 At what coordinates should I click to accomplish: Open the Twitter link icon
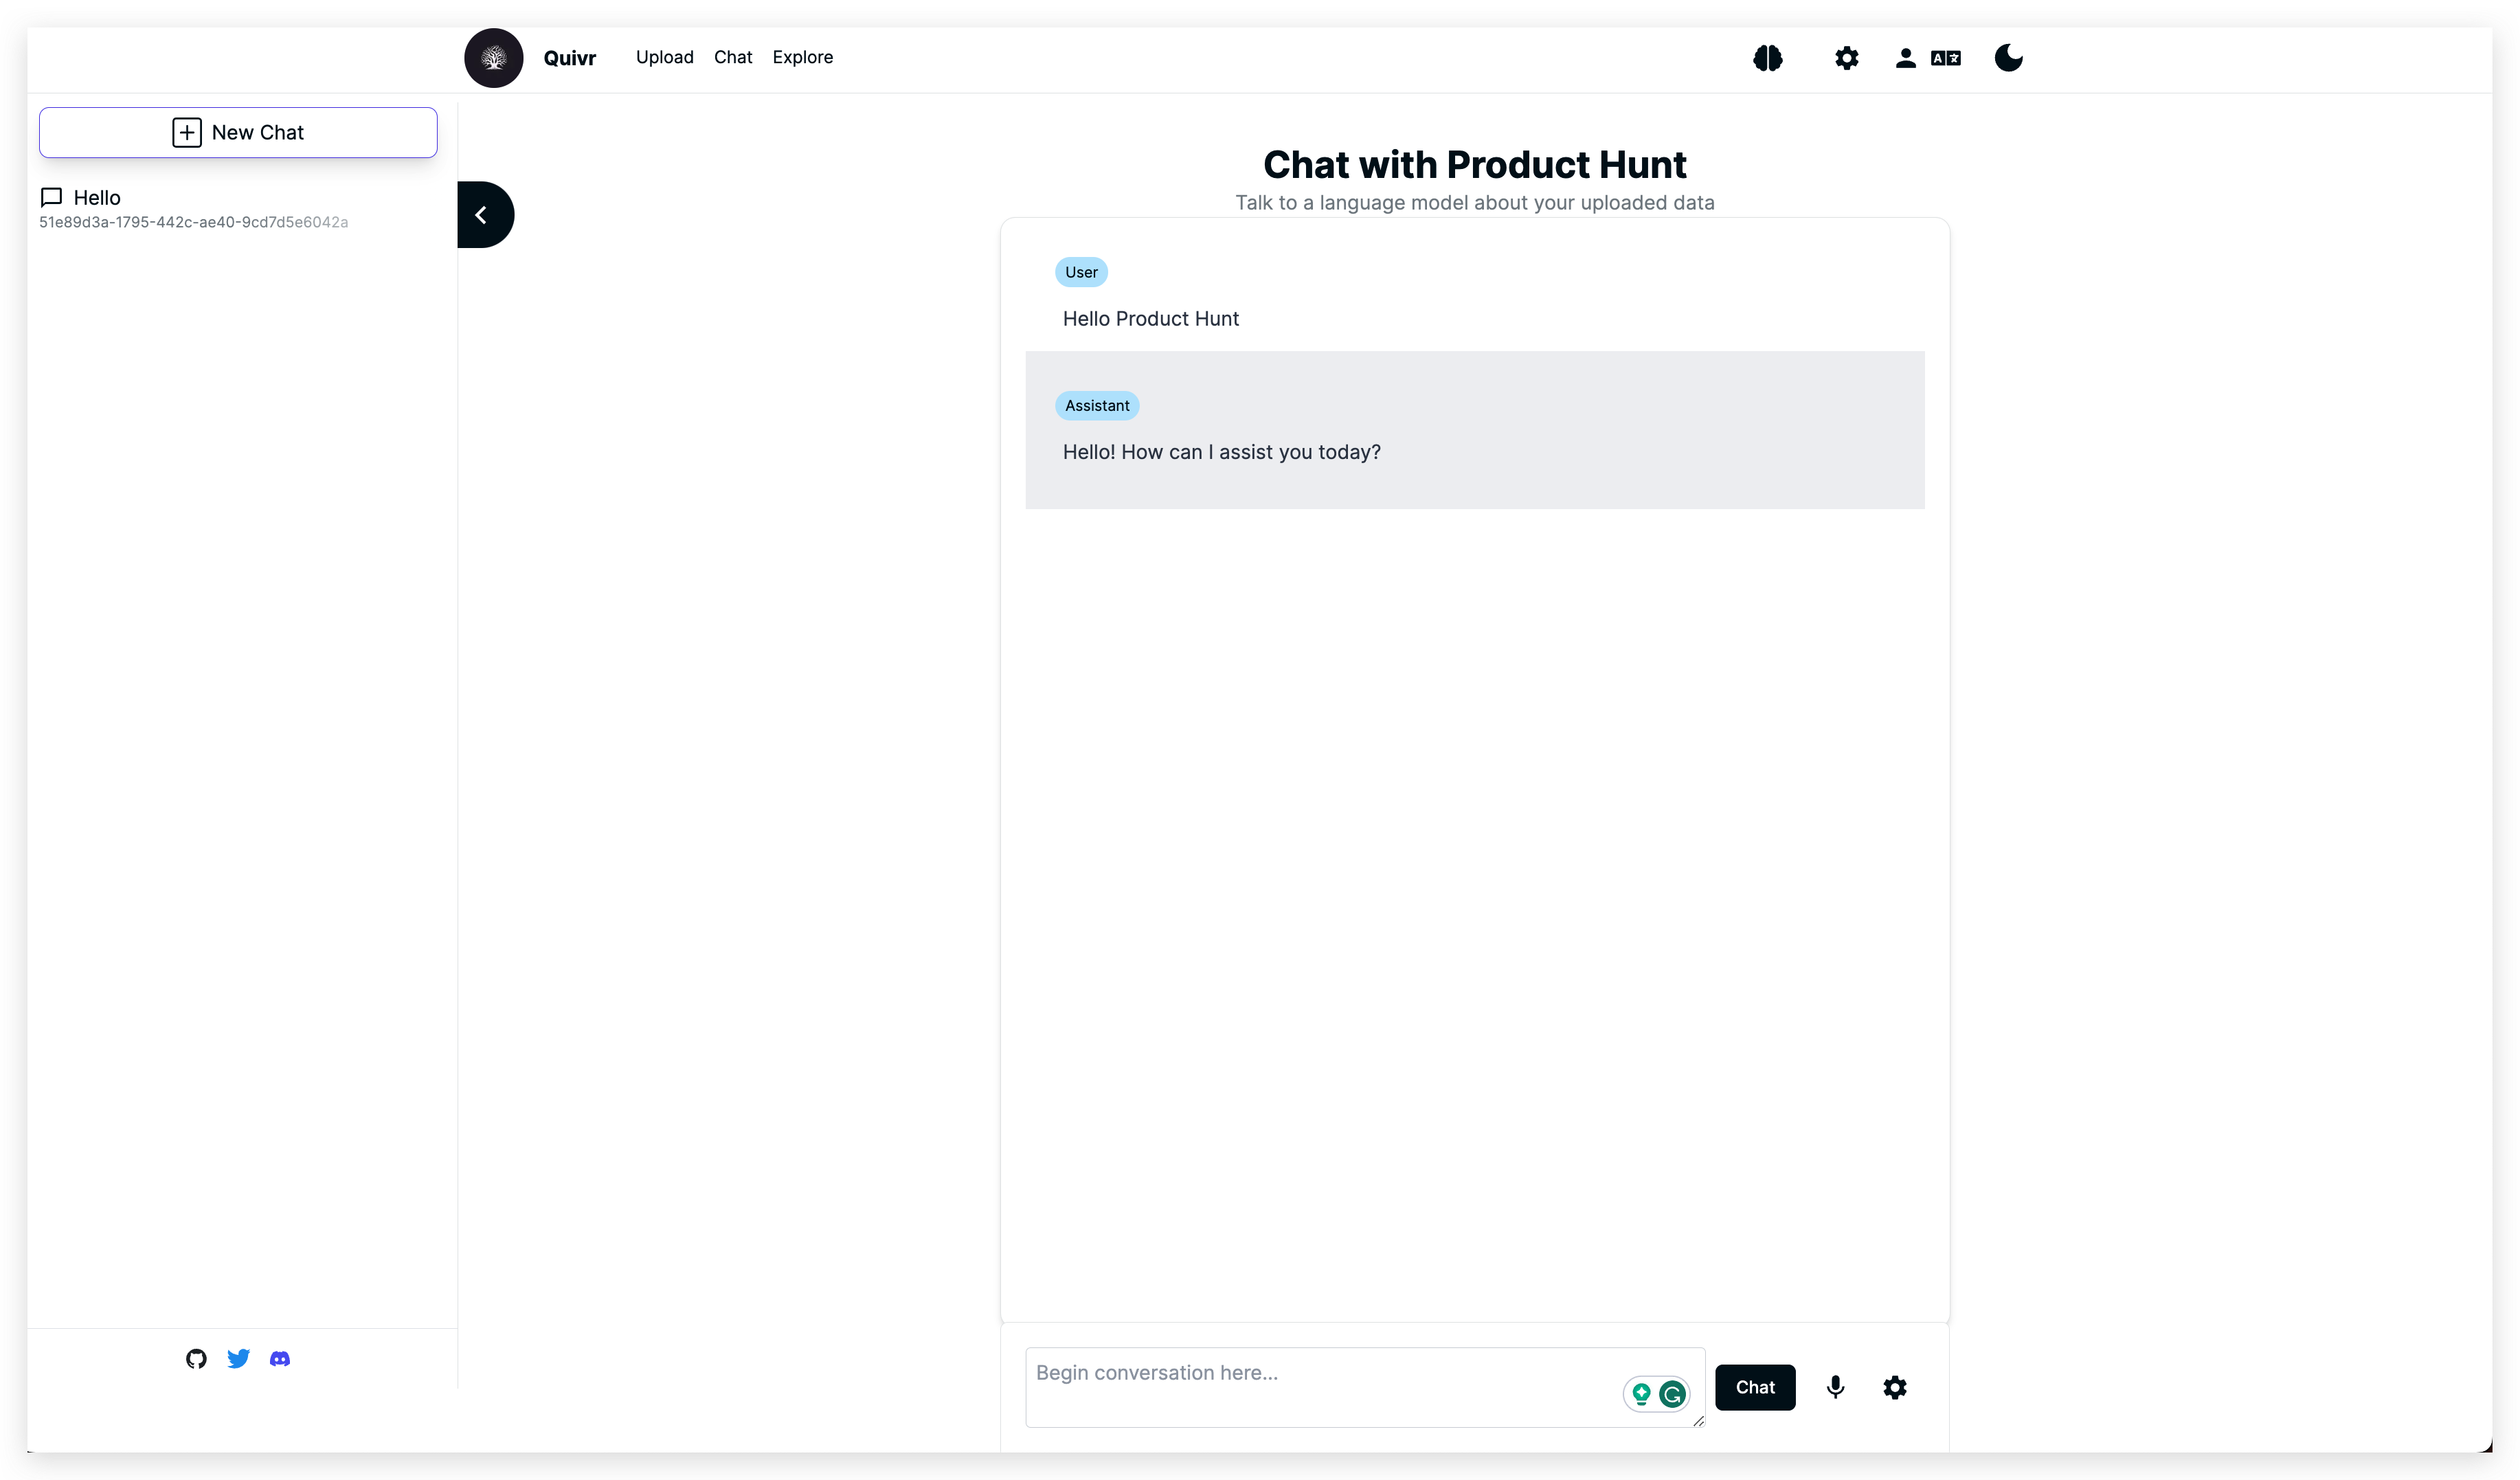tap(238, 1358)
